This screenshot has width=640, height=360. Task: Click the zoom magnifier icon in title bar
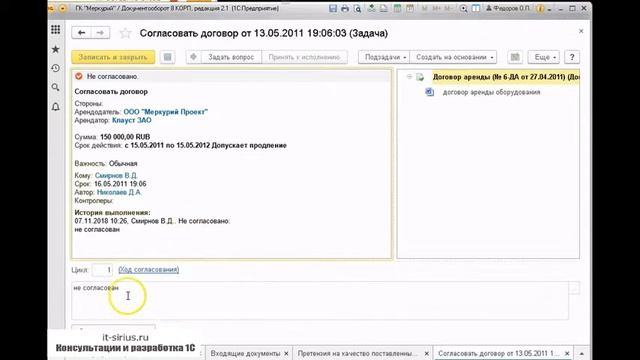463,8
